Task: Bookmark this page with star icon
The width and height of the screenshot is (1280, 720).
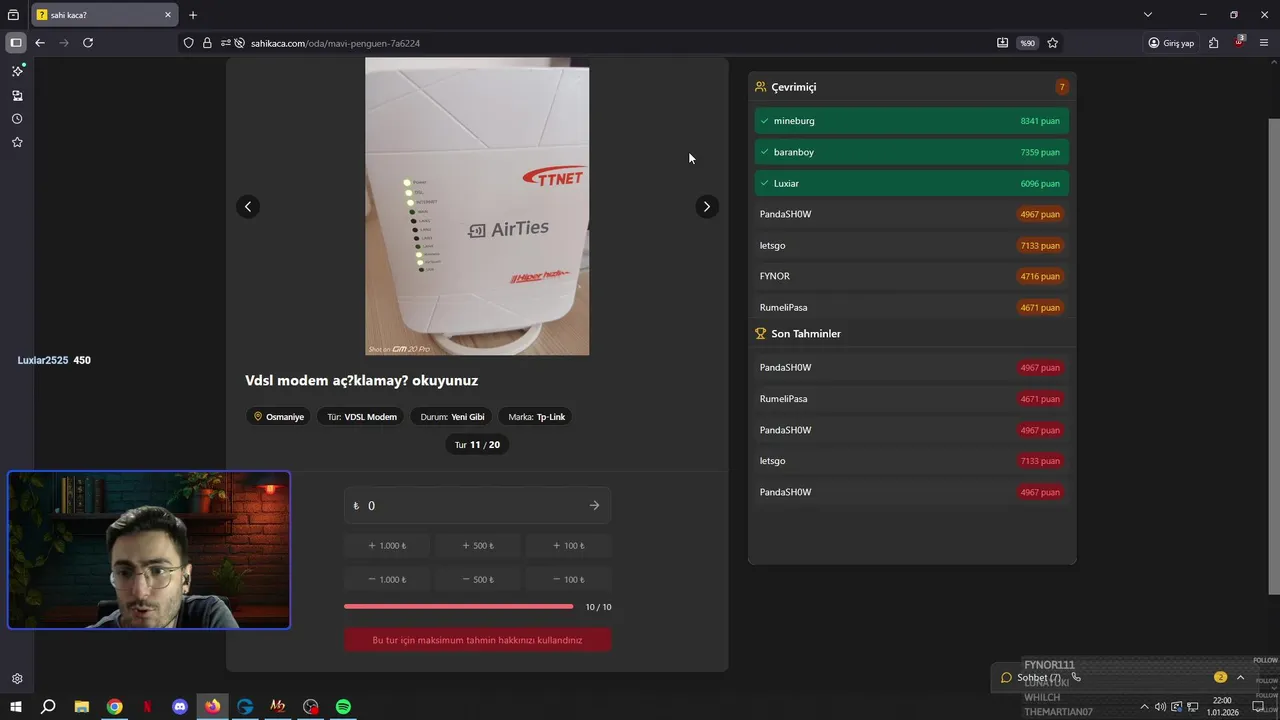Action: pyautogui.click(x=1053, y=43)
